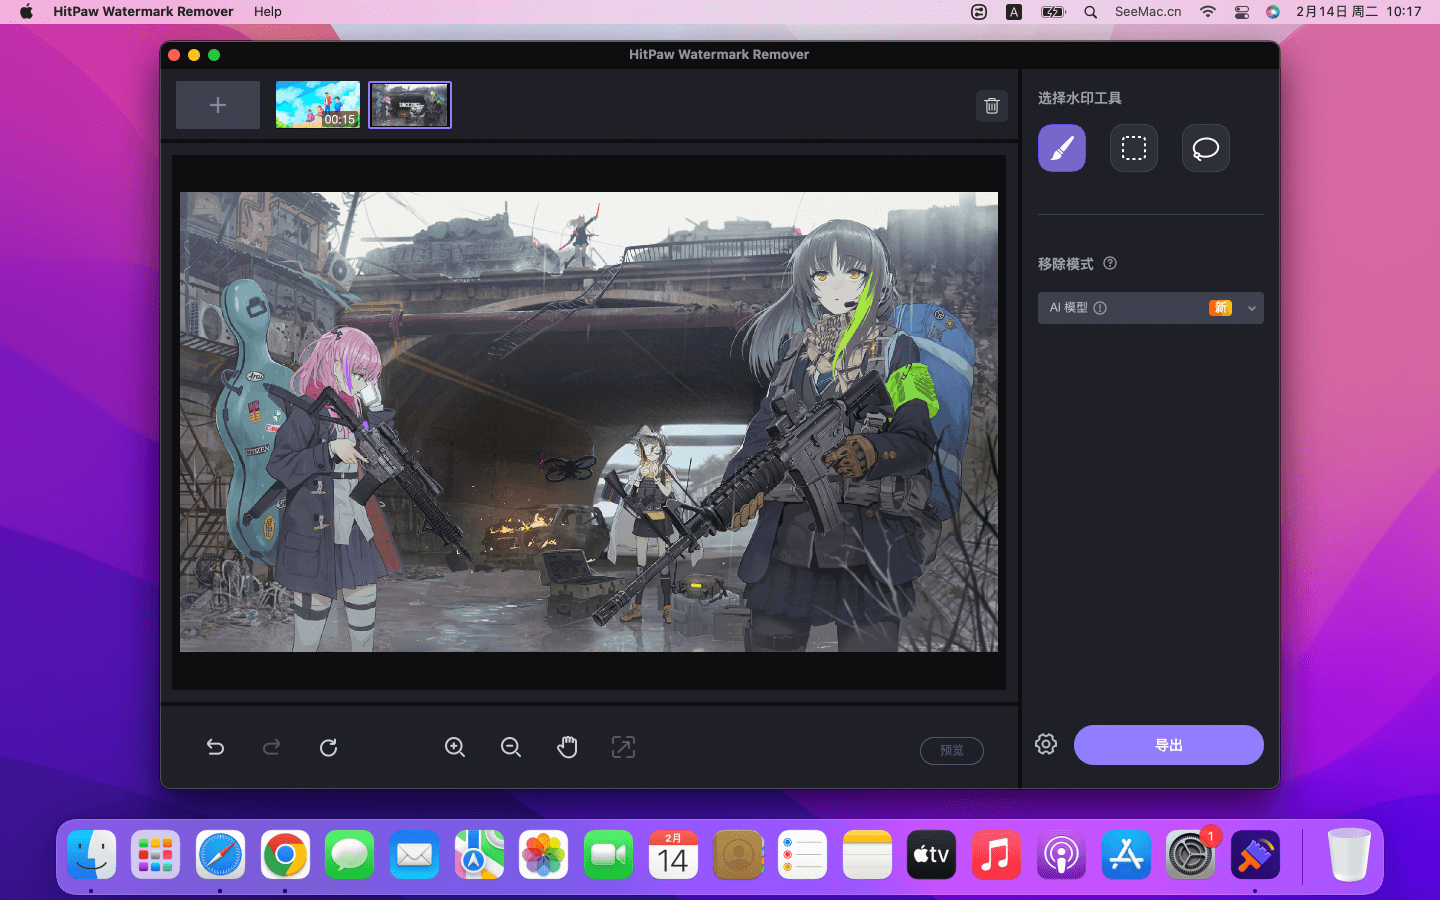Open the Help menu

[x=268, y=12]
